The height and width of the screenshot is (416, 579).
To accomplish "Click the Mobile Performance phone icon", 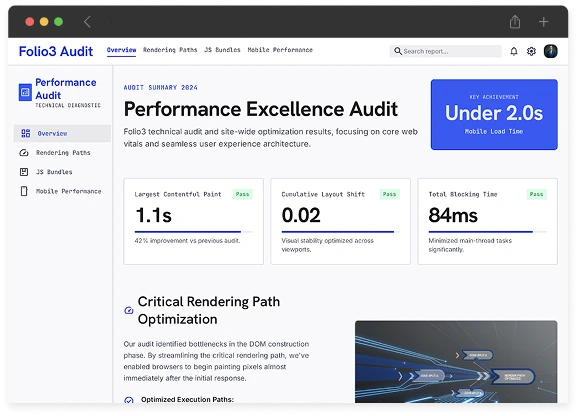I will coord(24,191).
